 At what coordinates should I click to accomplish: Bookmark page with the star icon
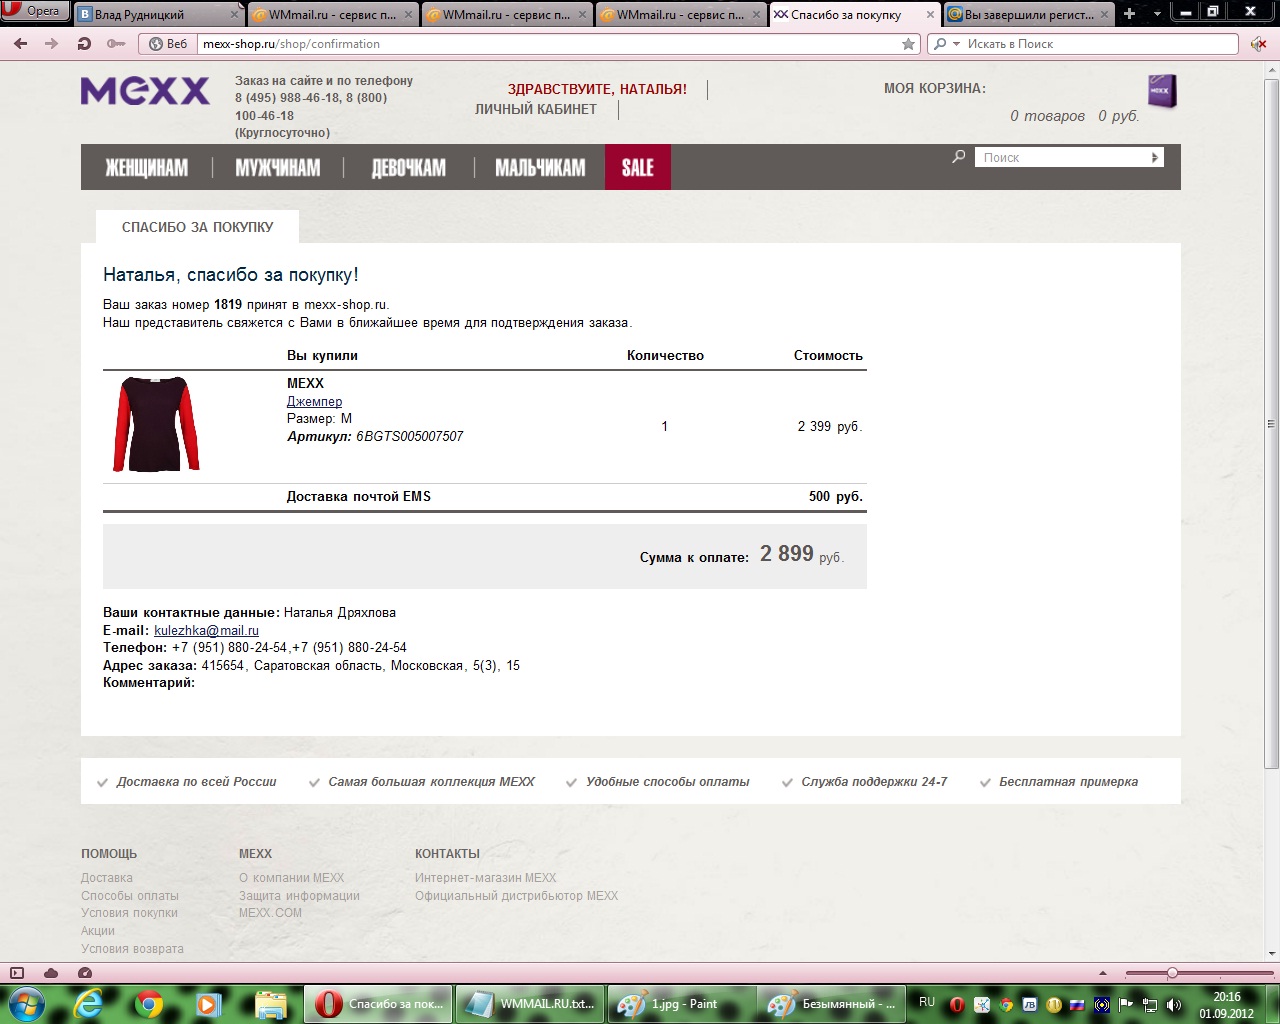(x=908, y=44)
